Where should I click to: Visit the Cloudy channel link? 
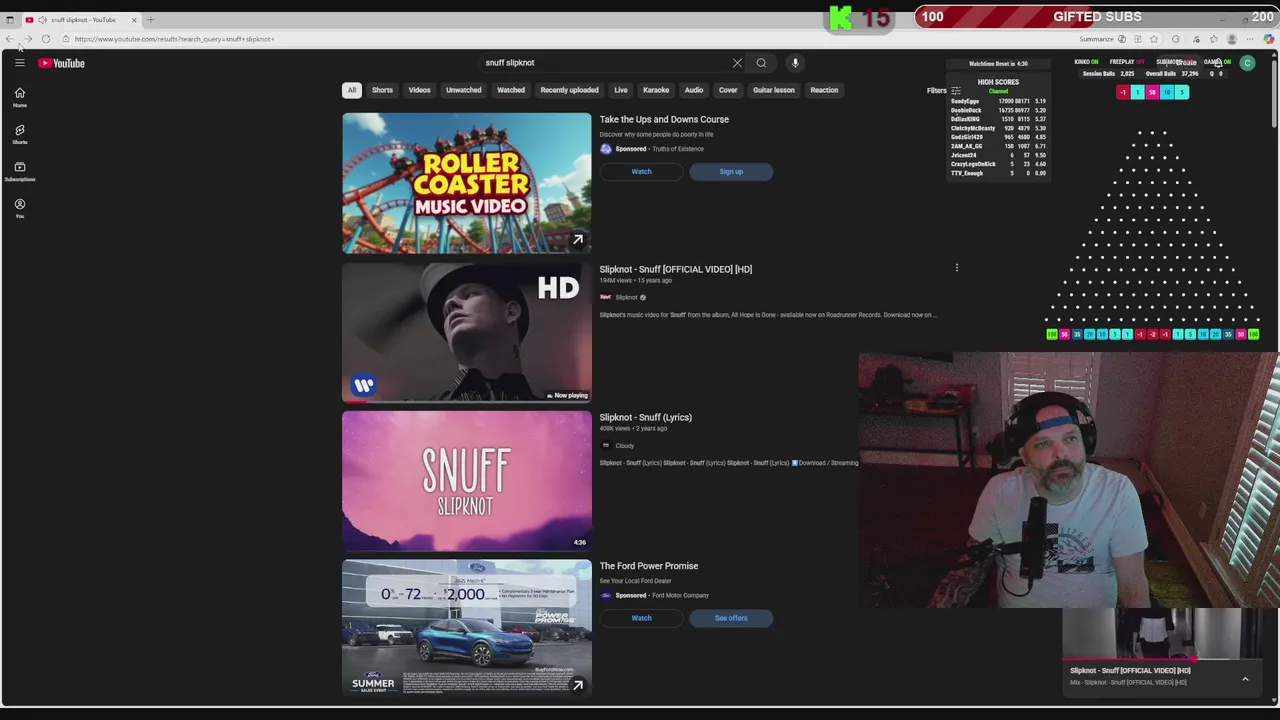pyautogui.click(x=624, y=446)
